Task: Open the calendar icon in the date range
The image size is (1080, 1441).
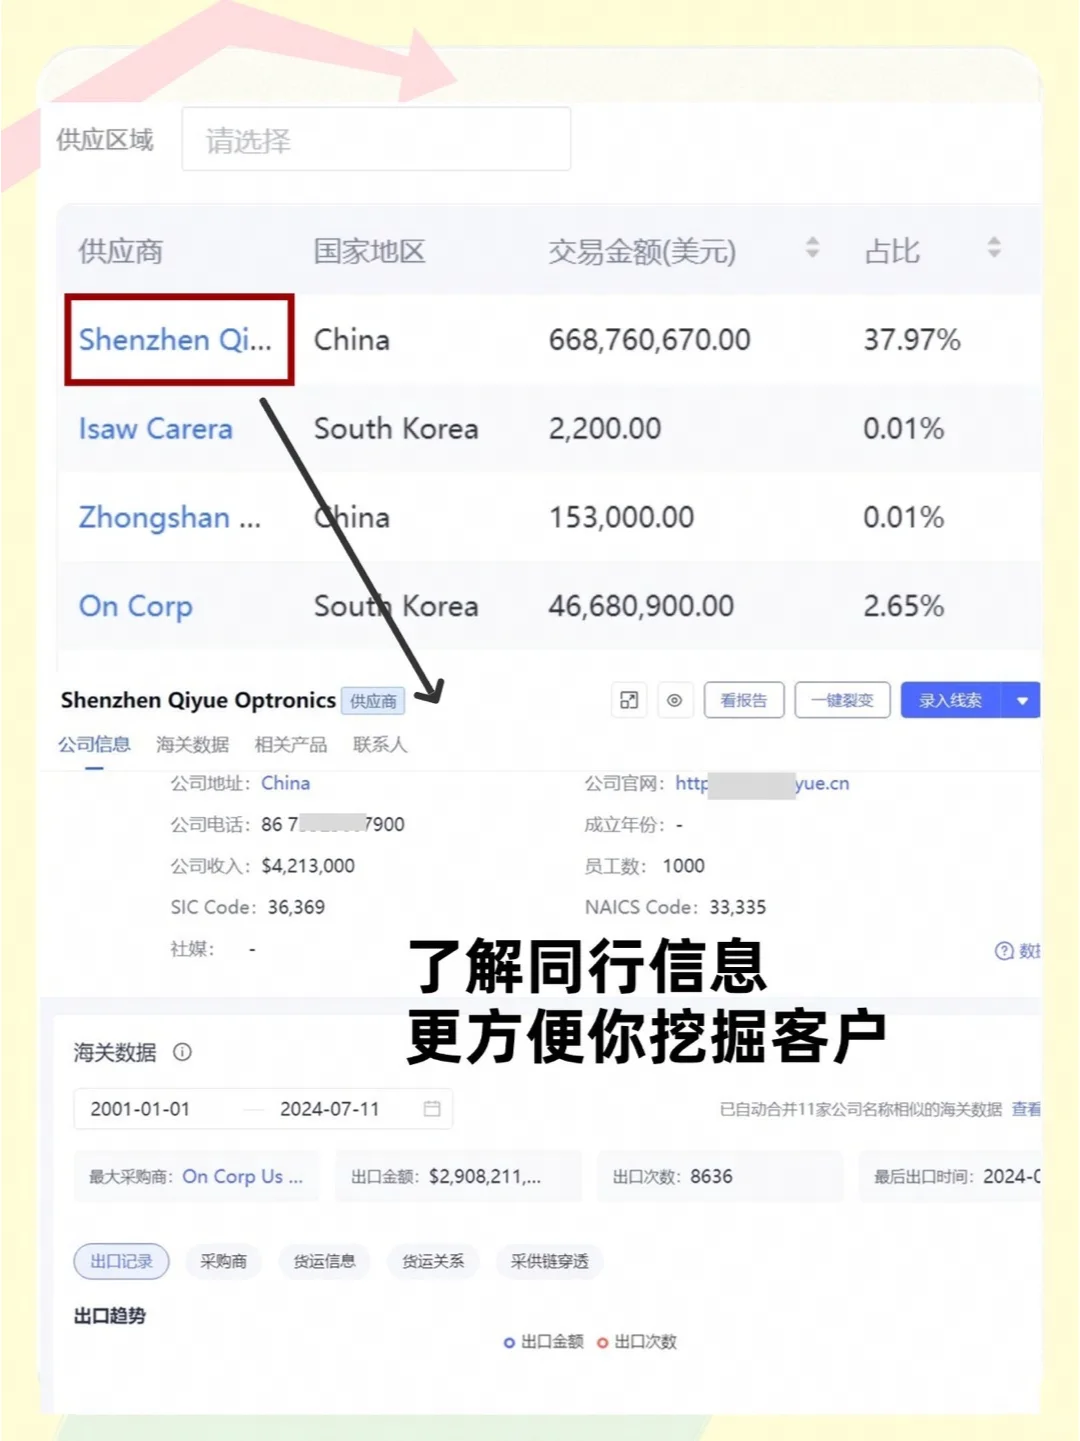Action: coord(432,1108)
